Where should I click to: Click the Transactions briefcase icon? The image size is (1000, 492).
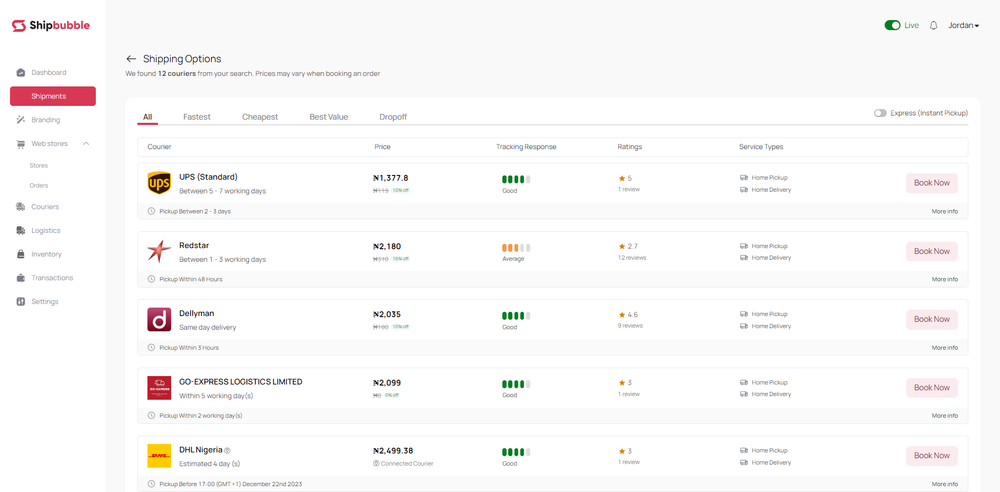coord(20,278)
